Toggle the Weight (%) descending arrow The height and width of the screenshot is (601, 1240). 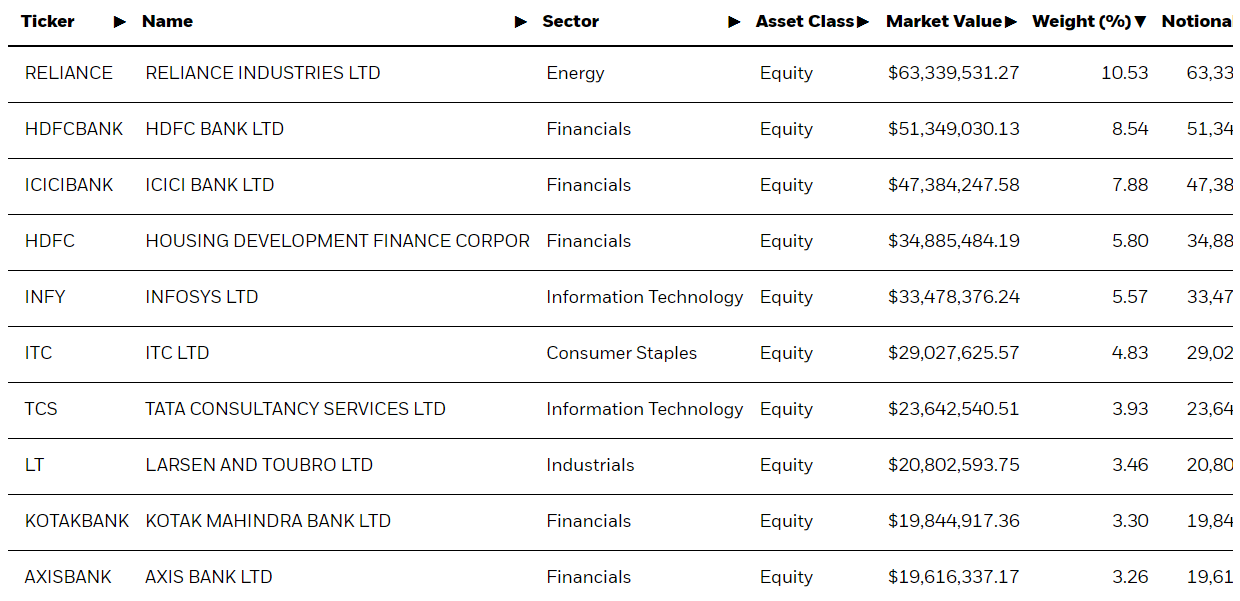pyautogui.click(x=1140, y=22)
